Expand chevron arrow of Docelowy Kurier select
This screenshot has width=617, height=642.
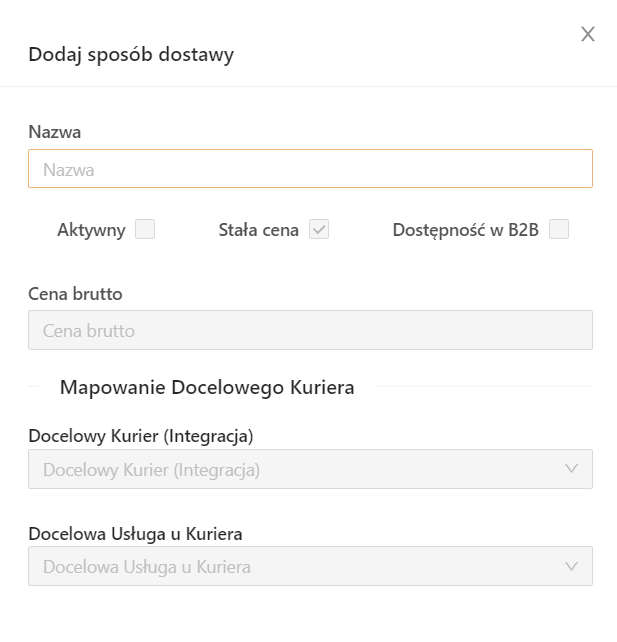pos(572,469)
